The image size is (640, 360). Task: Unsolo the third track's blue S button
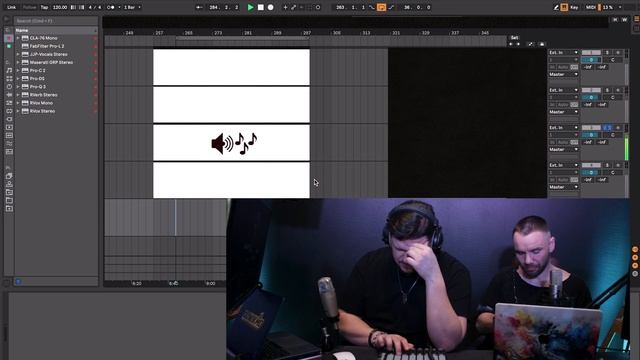click(x=607, y=128)
